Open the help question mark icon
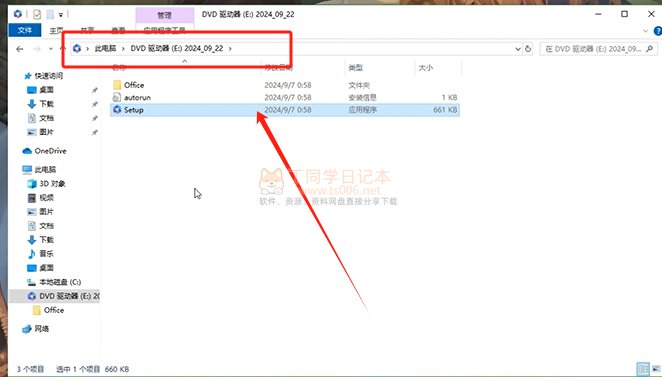Screen dimensions: 662x377 pyautogui.click(x=657, y=31)
